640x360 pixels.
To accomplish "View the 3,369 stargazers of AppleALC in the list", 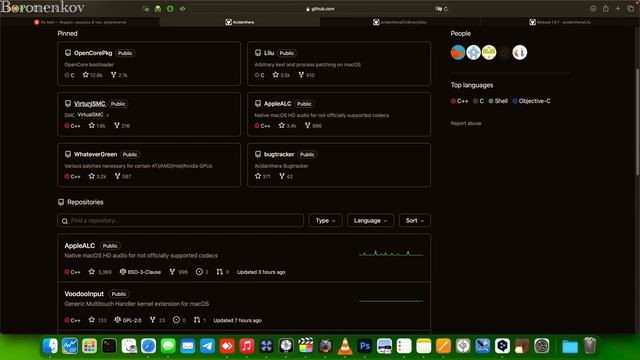I will [100, 272].
